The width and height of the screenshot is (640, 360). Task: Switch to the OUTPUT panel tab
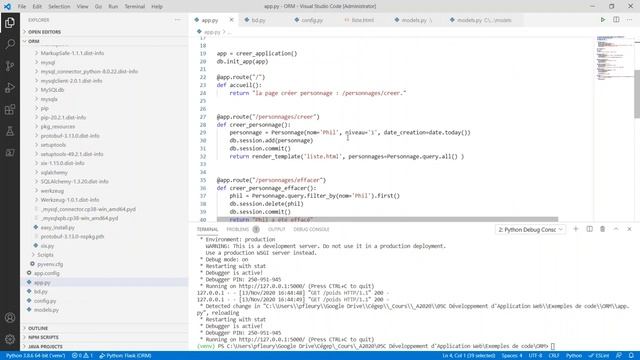(276, 229)
